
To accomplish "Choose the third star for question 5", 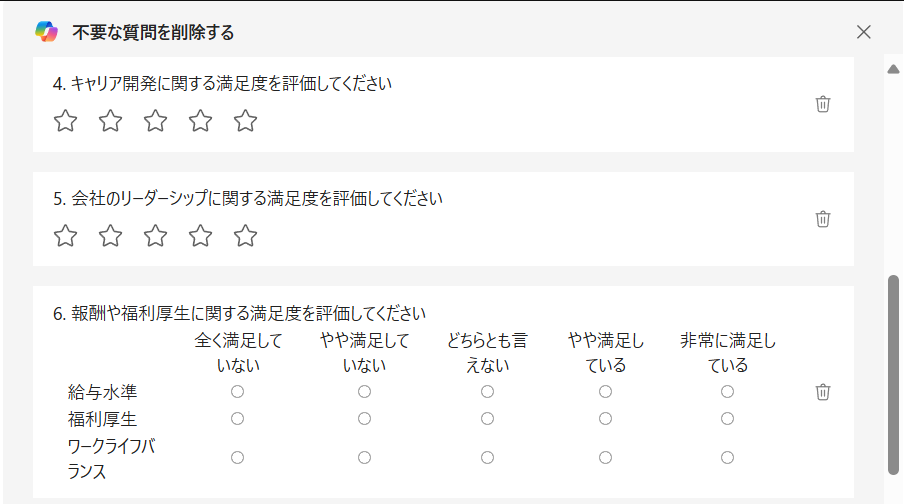I will click(156, 236).
